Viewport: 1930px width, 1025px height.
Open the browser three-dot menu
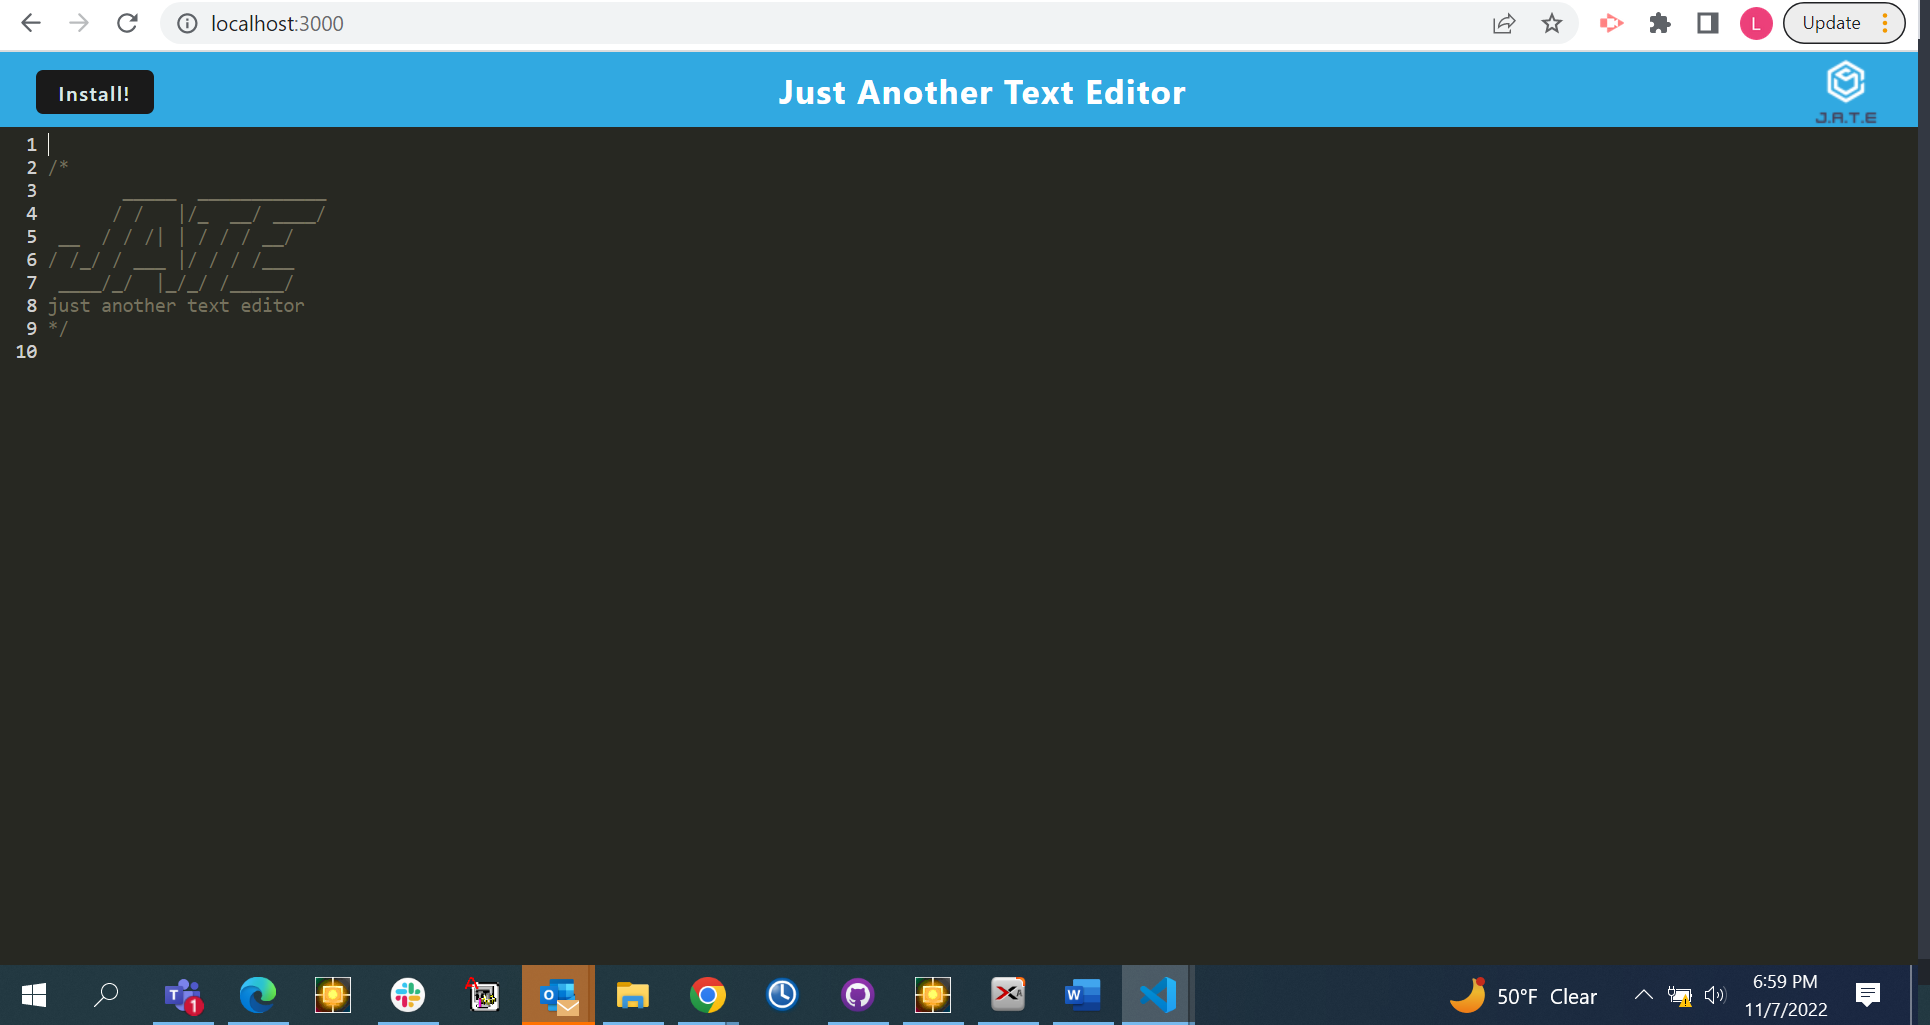coord(1886,22)
